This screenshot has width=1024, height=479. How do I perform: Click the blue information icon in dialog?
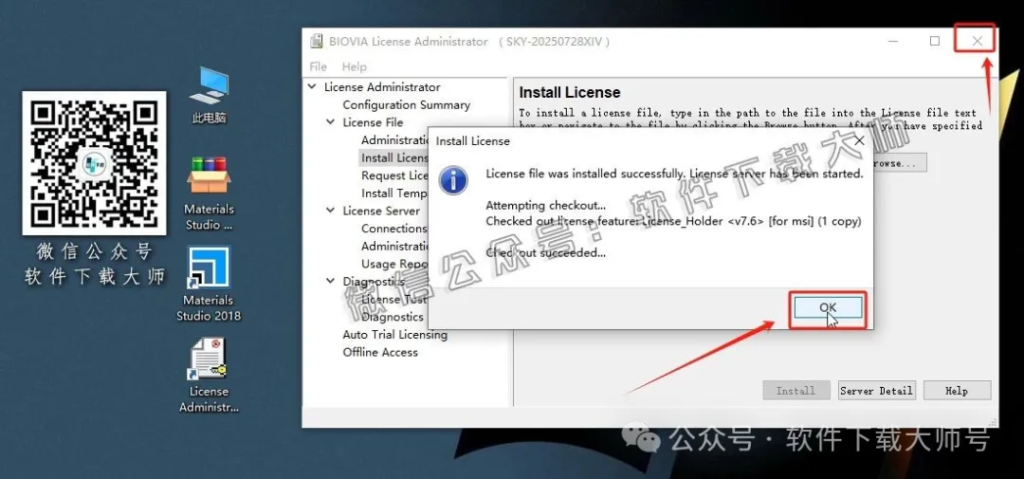pyautogui.click(x=455, y=181)
